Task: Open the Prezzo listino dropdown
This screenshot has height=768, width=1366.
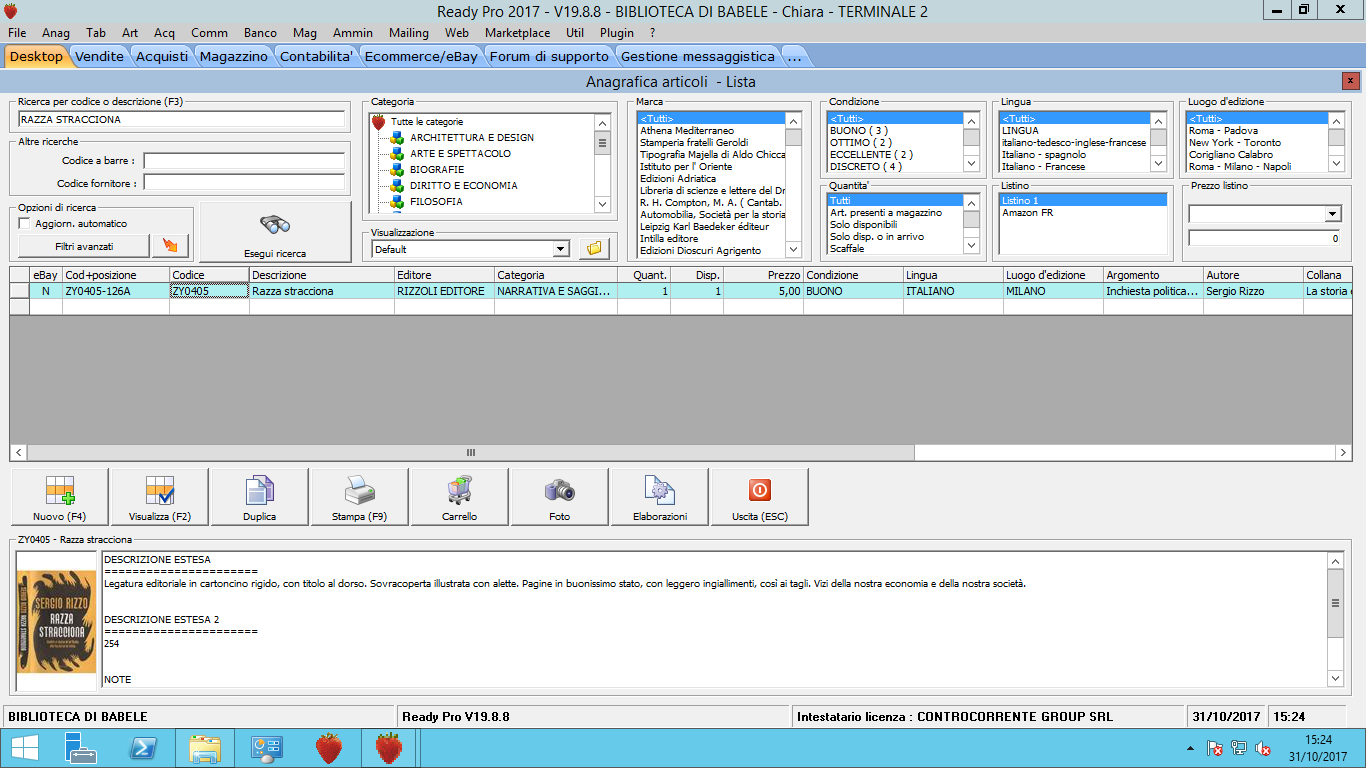Action: [1332, 214]
